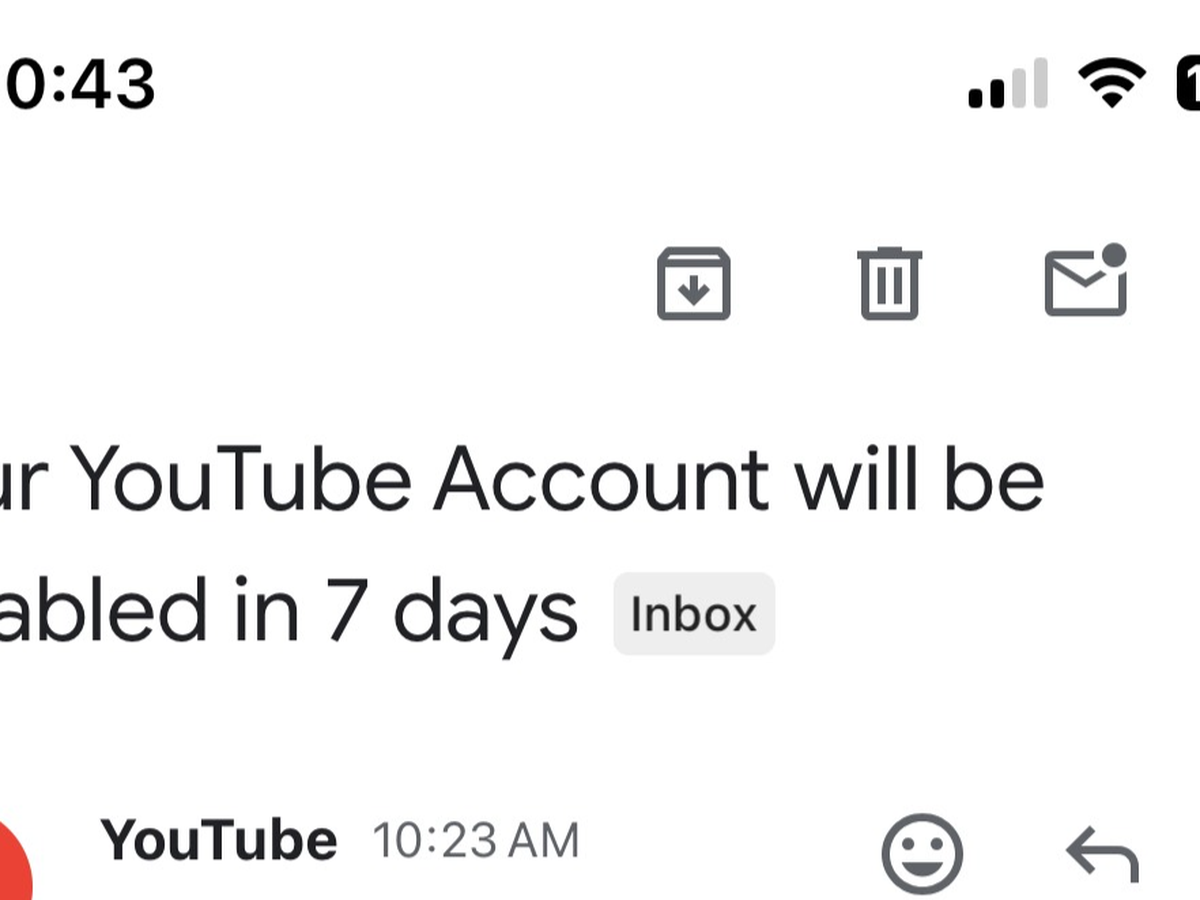Delete the email using trash icon

click(889, 284)
